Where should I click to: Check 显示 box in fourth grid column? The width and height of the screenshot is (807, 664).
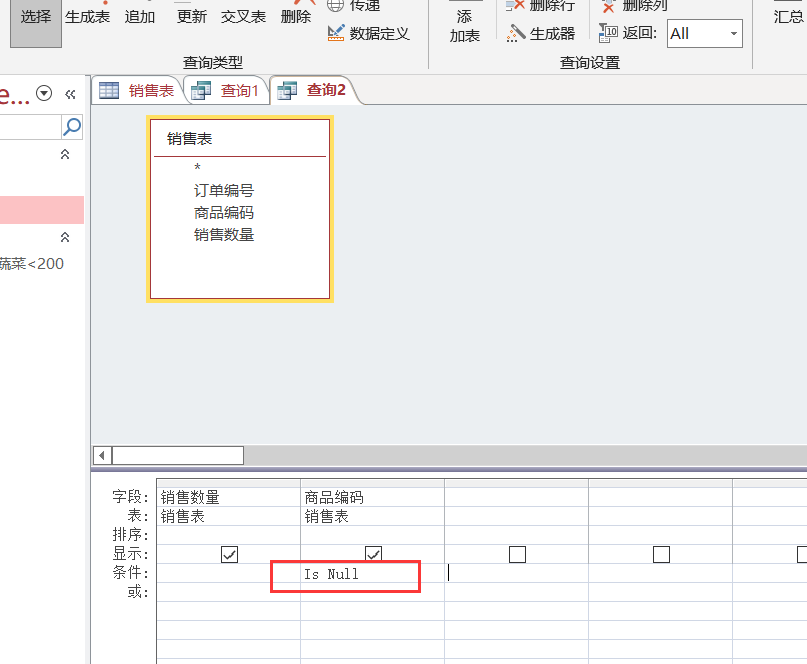click(x=661, y=554)
